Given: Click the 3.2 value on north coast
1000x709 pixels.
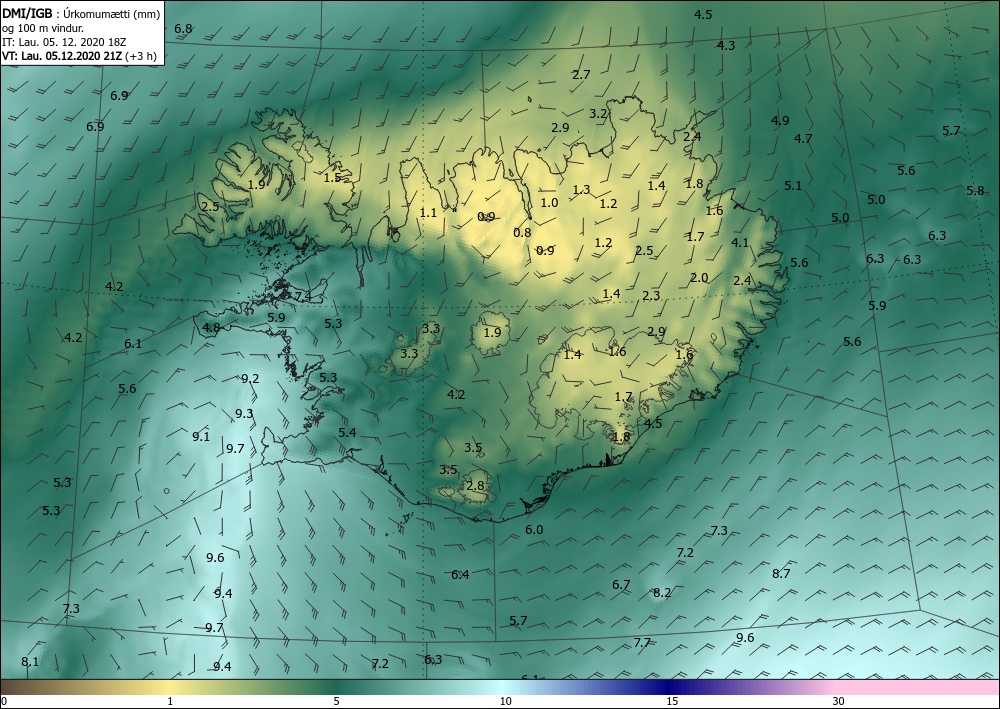Looking at the screenshot, I should 598,114.
